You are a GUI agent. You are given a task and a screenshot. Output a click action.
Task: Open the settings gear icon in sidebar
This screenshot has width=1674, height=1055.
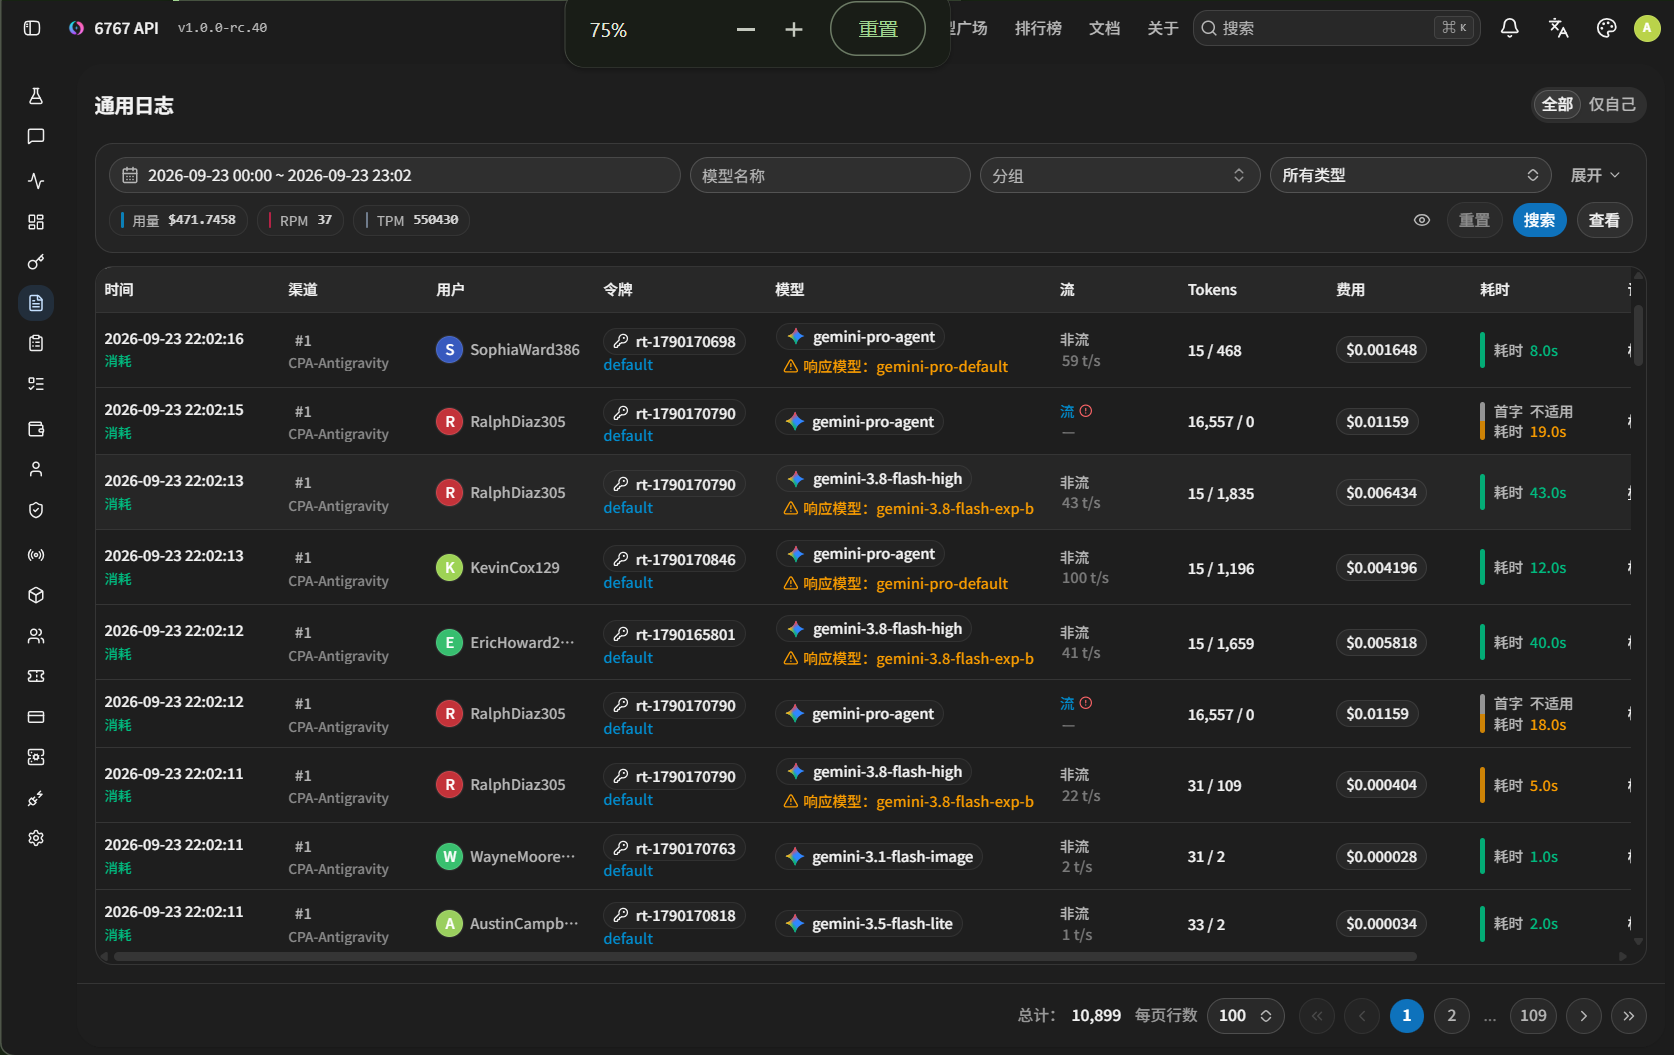[36, 838]
